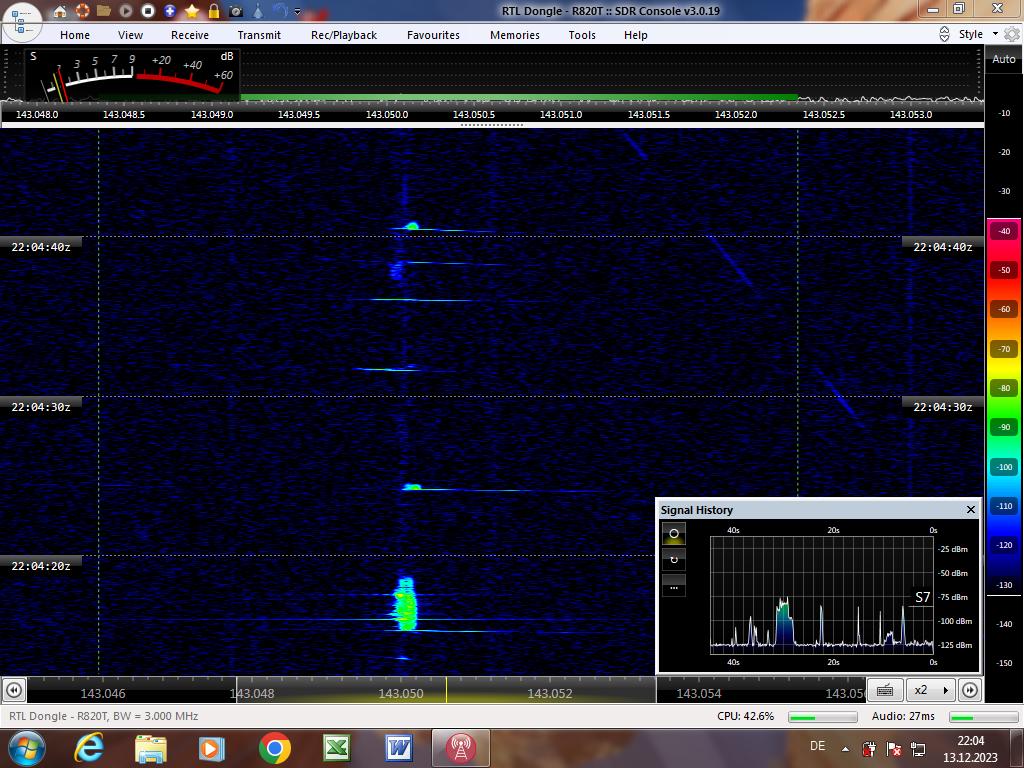This screenshot has height=768, width=1024.
Task: Open the View ribbon tab
Action: [x=131, y=35]
